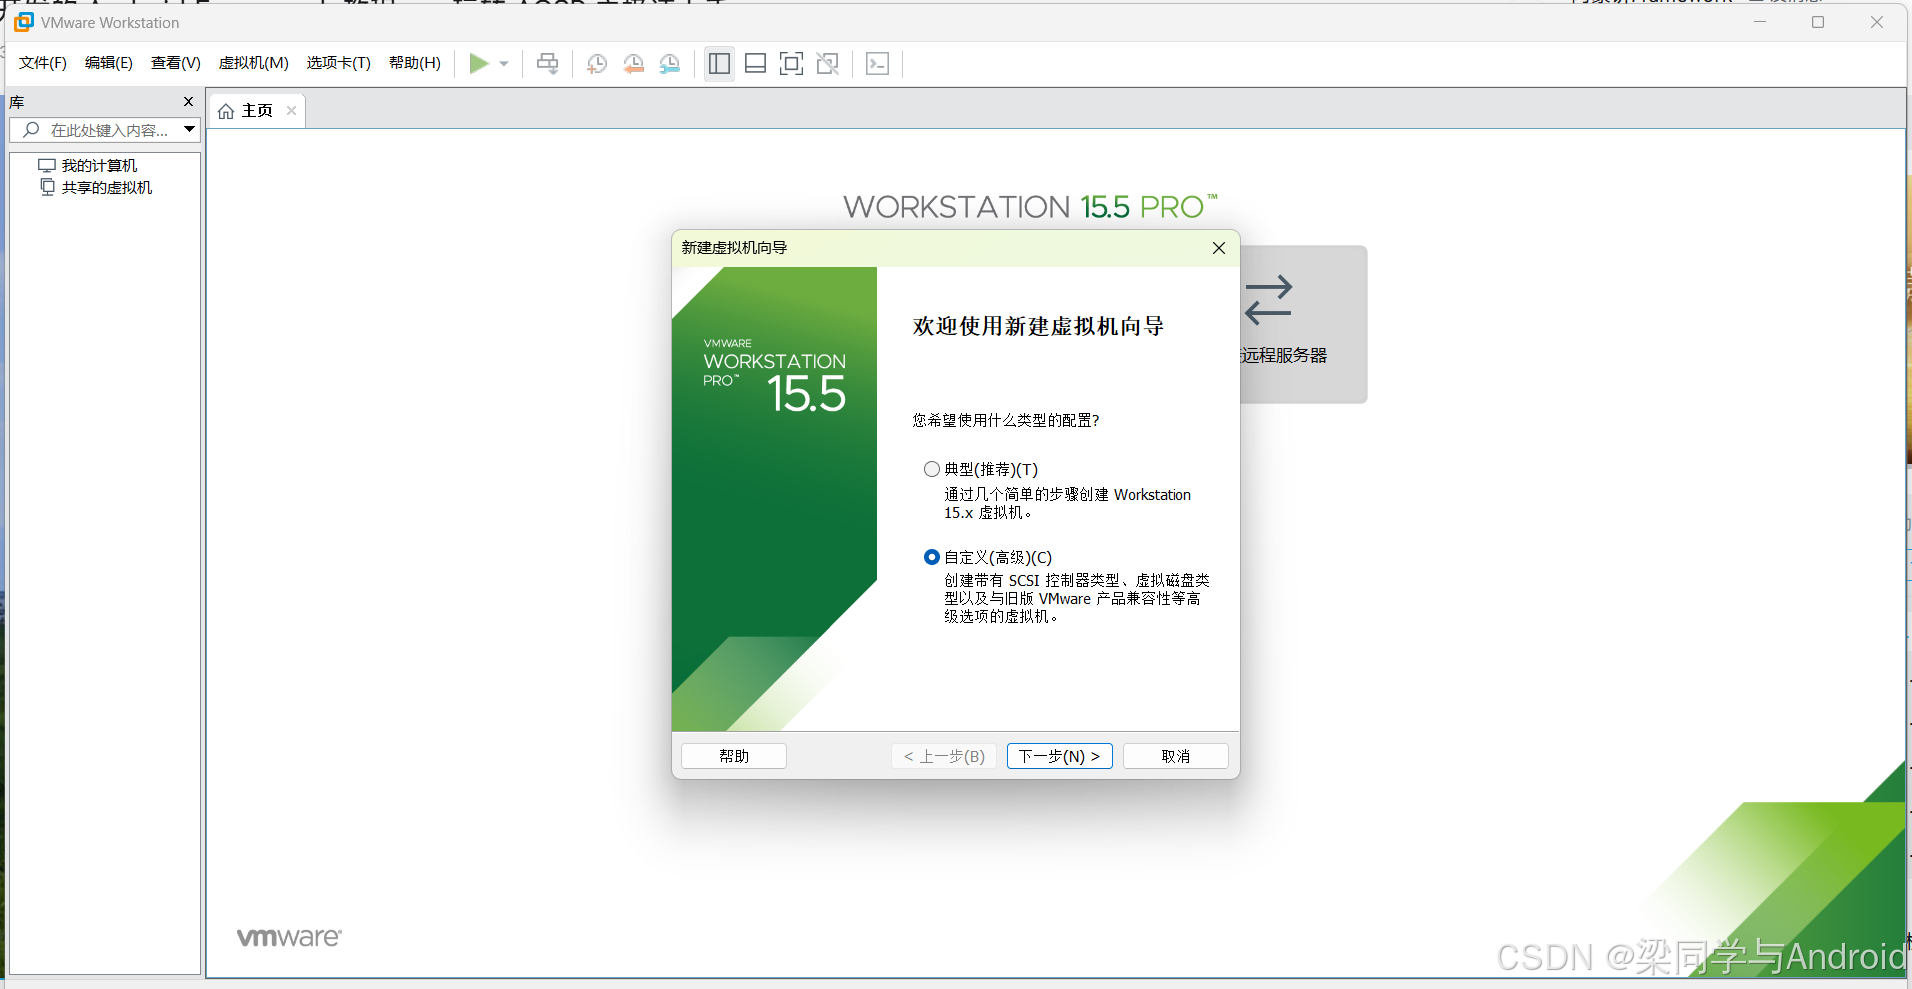The height and width of the screenshot is (989, 1912).
Task: Open the 查看(V) menu
Action: [176, 63]
